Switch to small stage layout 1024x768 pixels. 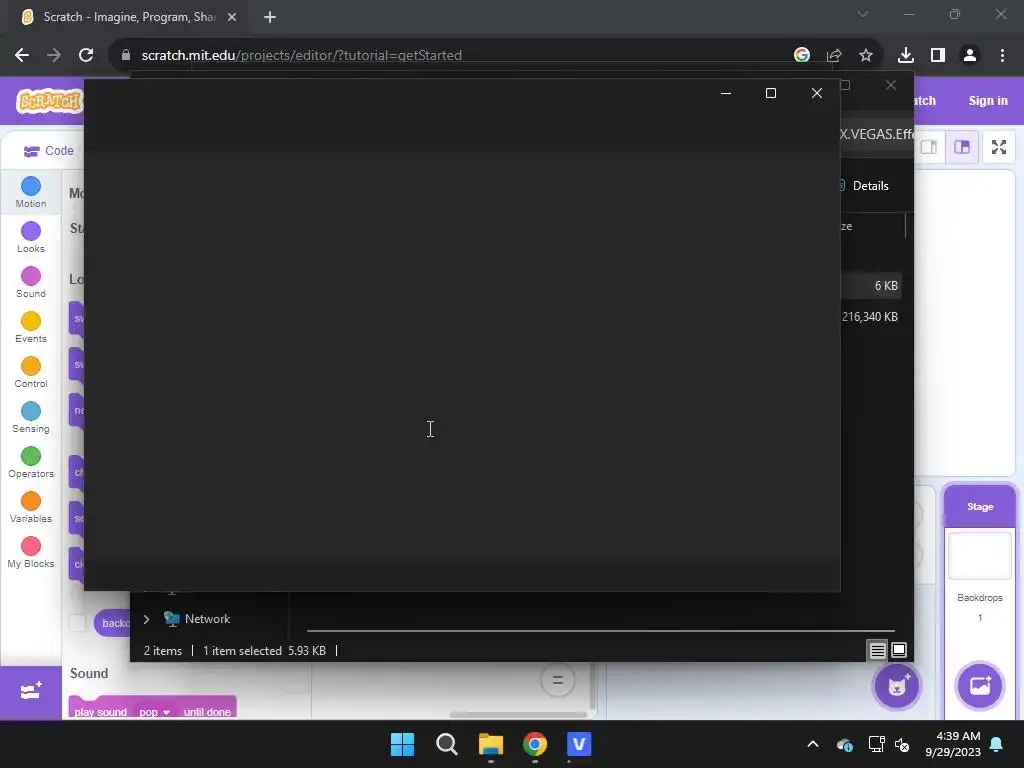coord(929,147)
